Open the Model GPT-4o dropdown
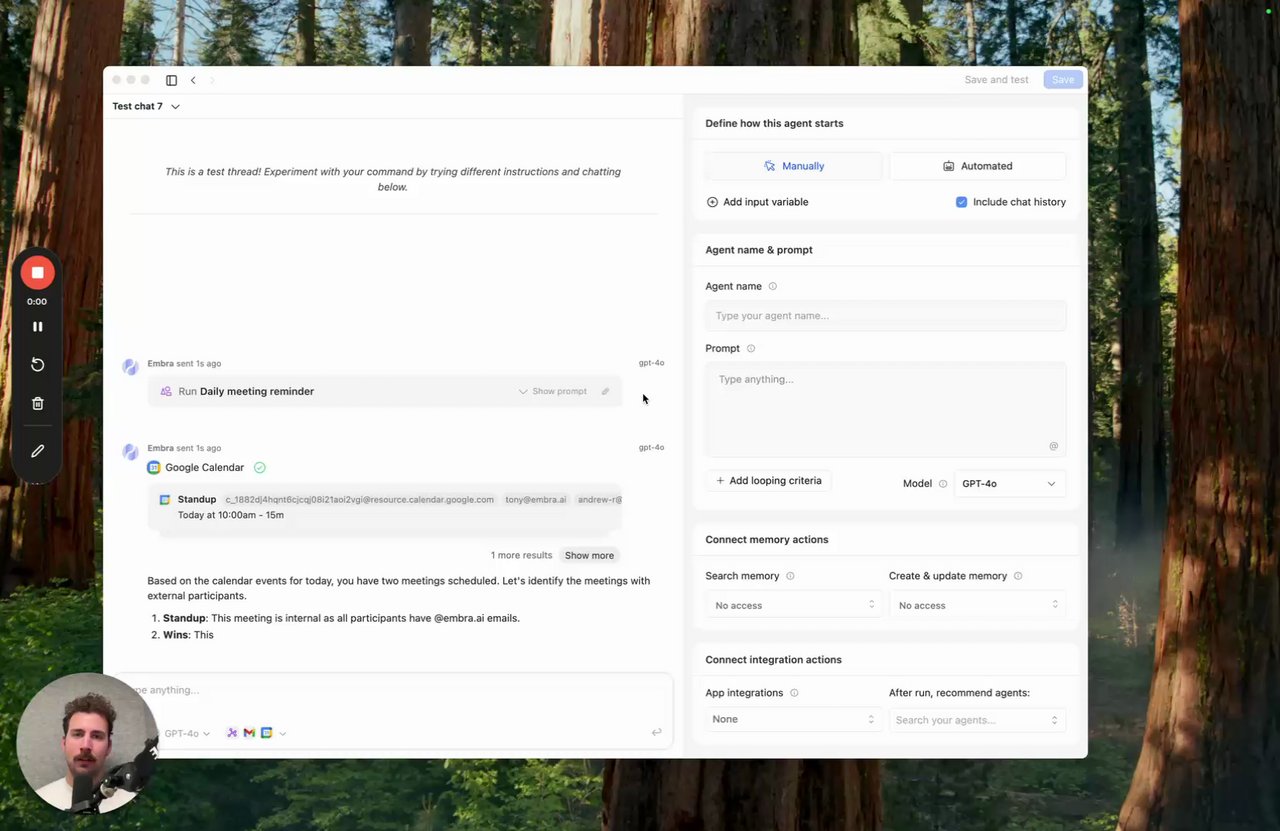Screen dimensions: 1280x831 point(1009,484)
